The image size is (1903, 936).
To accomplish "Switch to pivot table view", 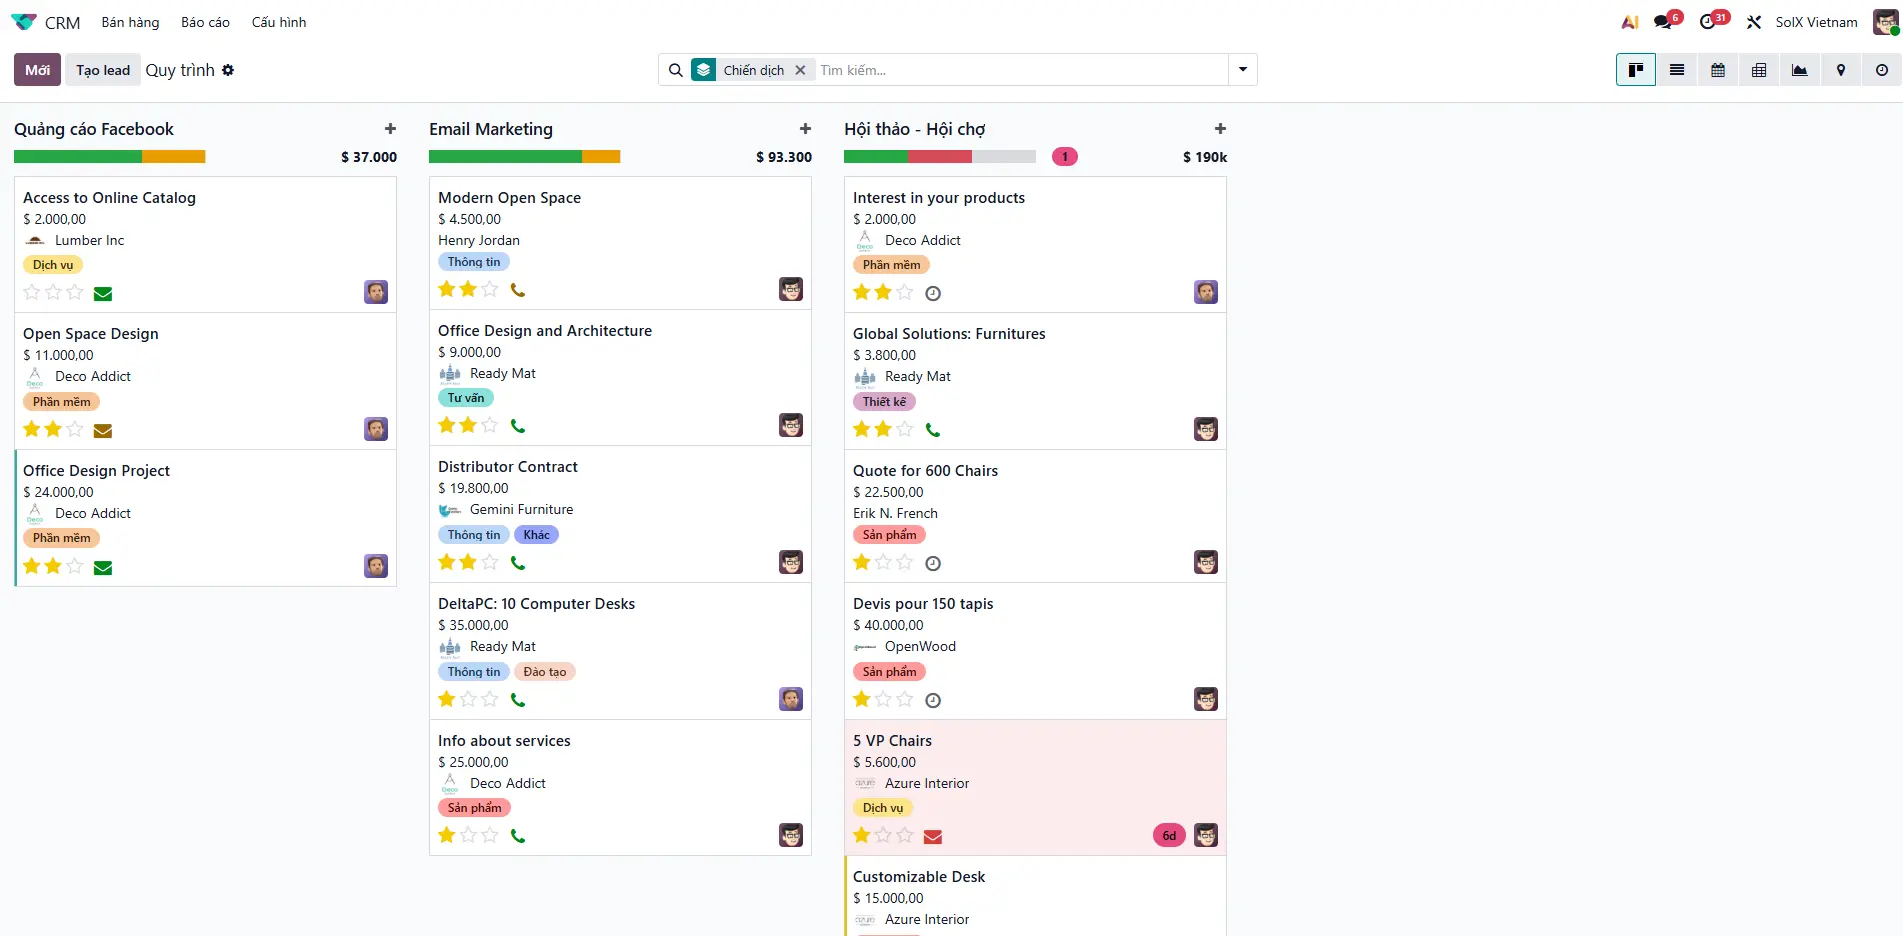I will [x=1759, y=70].
